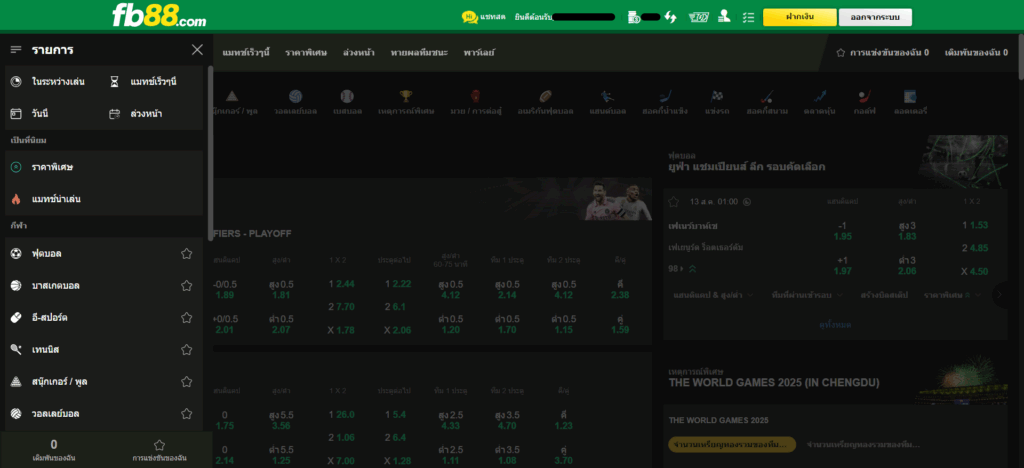This screenshot has height=468, width=1024.
Task: Click สร้างบิลสเต็ป bet builder
Action: click(x=884, y=295)
